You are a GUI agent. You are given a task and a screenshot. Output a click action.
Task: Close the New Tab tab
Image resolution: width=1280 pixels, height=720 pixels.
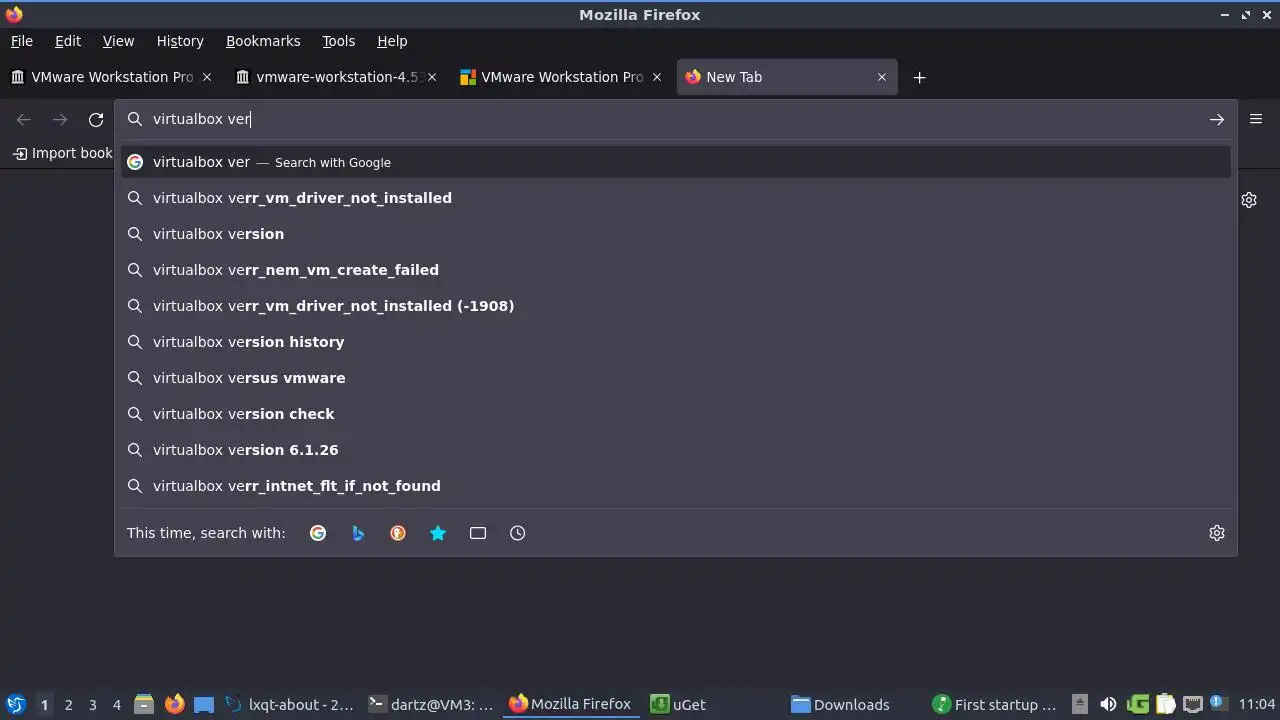(881, 77)
